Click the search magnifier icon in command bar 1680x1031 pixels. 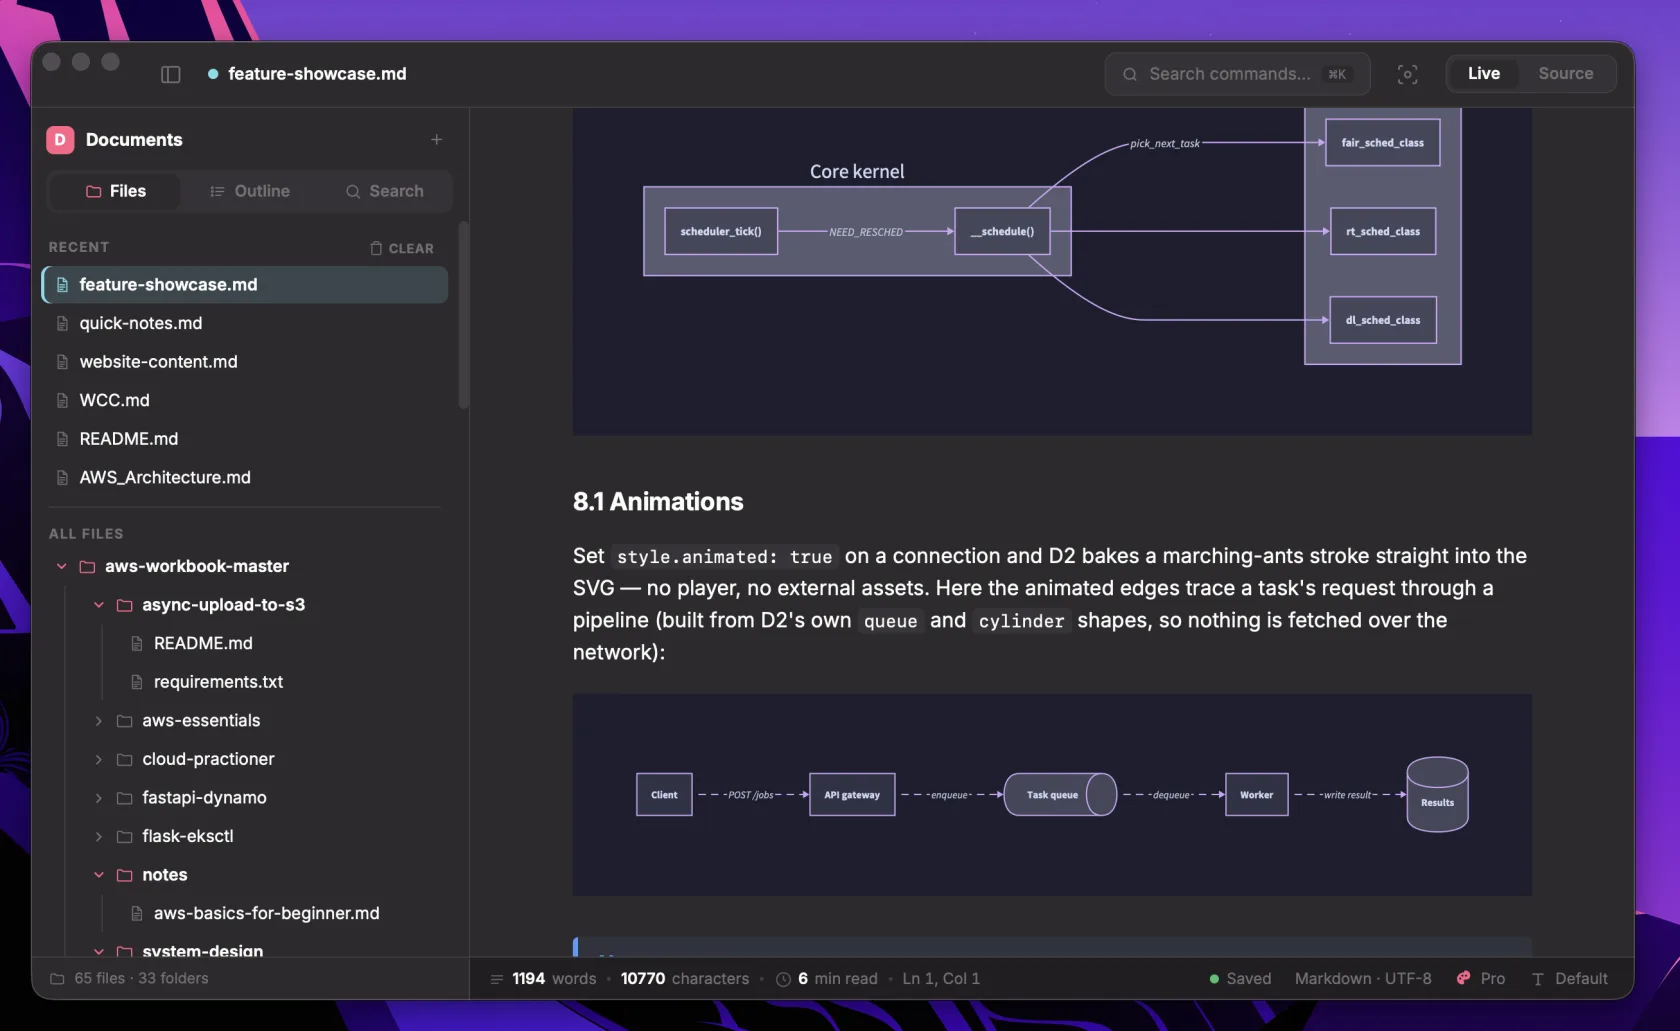coord(1130,74)
